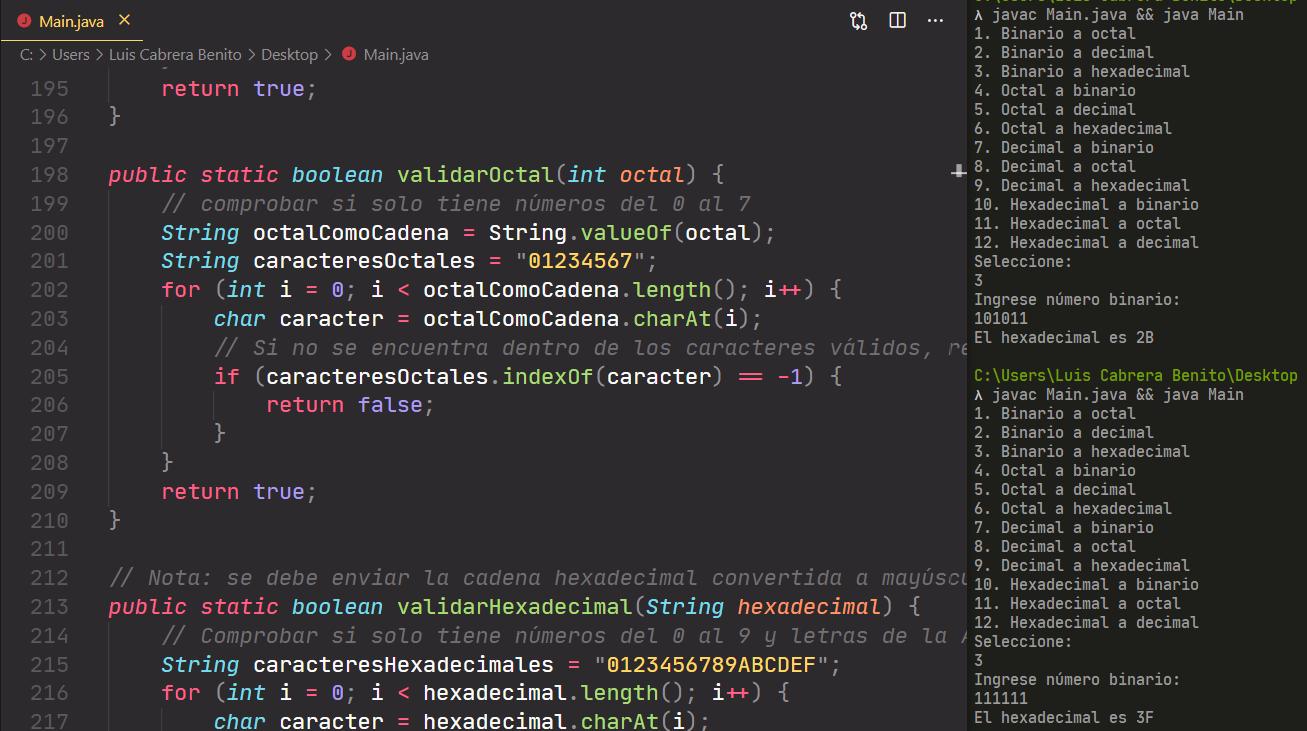Open the 'C:' breadcrumb segment
Image resolution: width=1307 pixels, height=731 pixels.
coord(26,55)
